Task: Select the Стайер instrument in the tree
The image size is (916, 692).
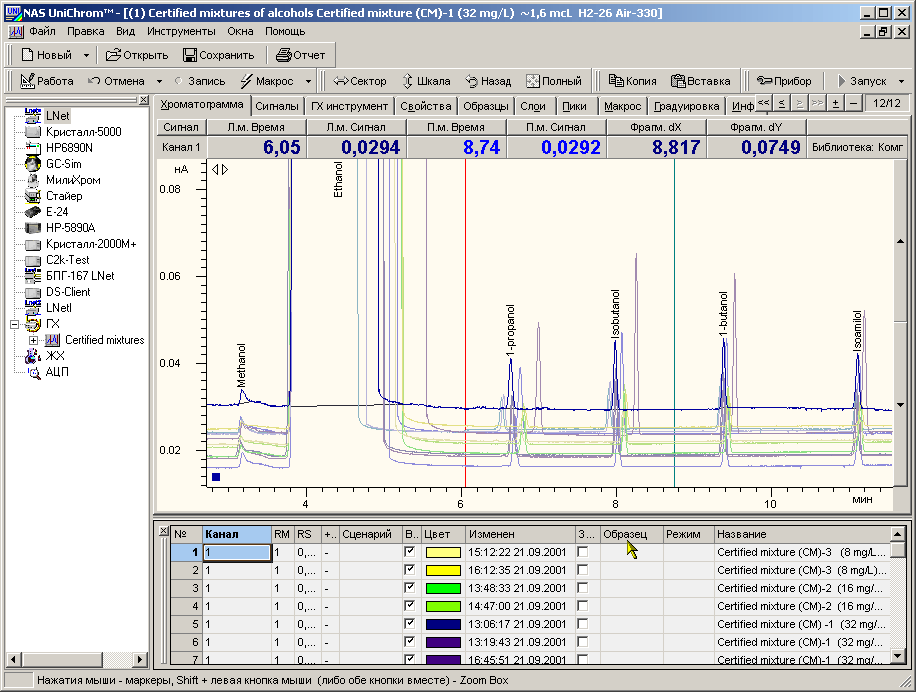Action: 64,196
